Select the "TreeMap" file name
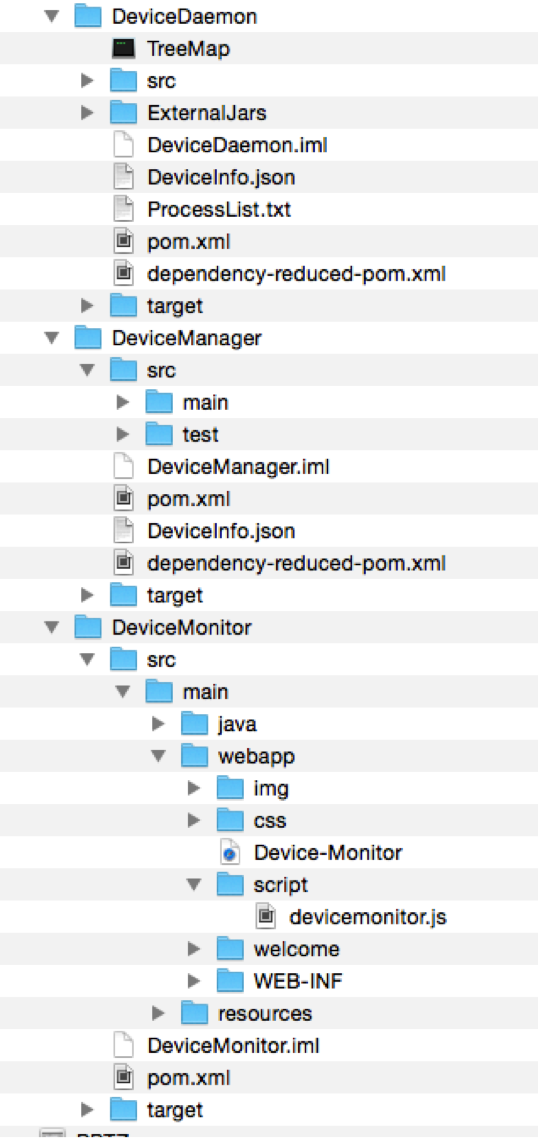The height and width of the screenshot is (1138, 539). click(189, 49)
